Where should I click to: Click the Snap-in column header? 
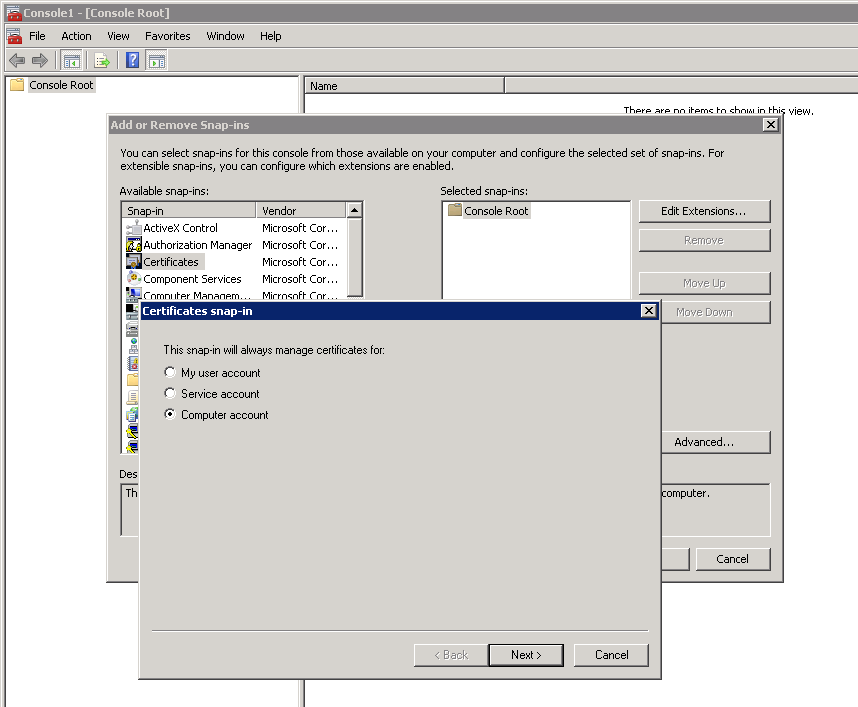(189, 210)
